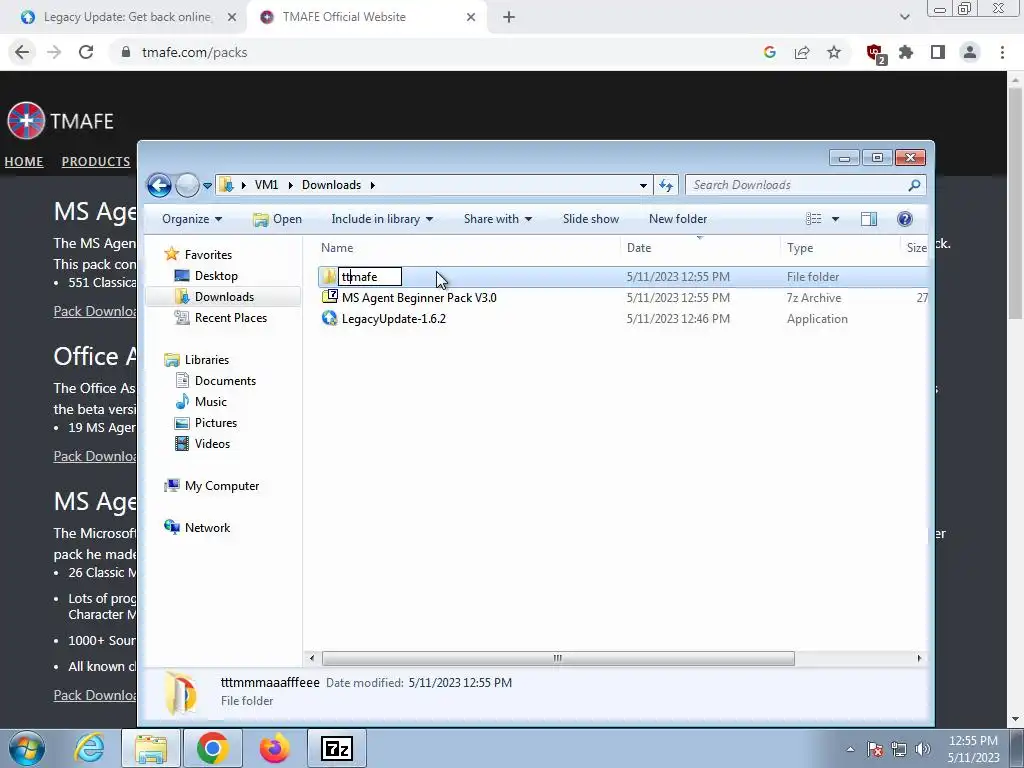This screenshot has width=1024, height=768.
Task: Select LegacyUpdate-1.6.2 application file
Action: [x=393, y=319]
